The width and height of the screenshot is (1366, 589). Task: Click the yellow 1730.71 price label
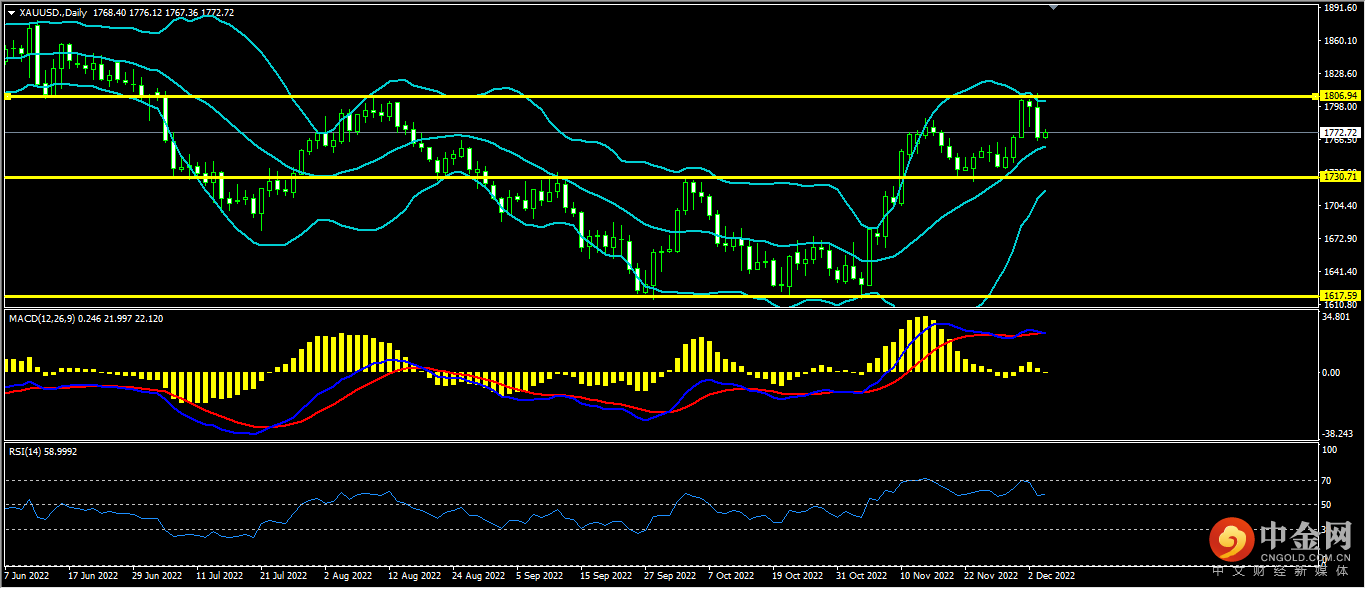tap(1338, 176)
